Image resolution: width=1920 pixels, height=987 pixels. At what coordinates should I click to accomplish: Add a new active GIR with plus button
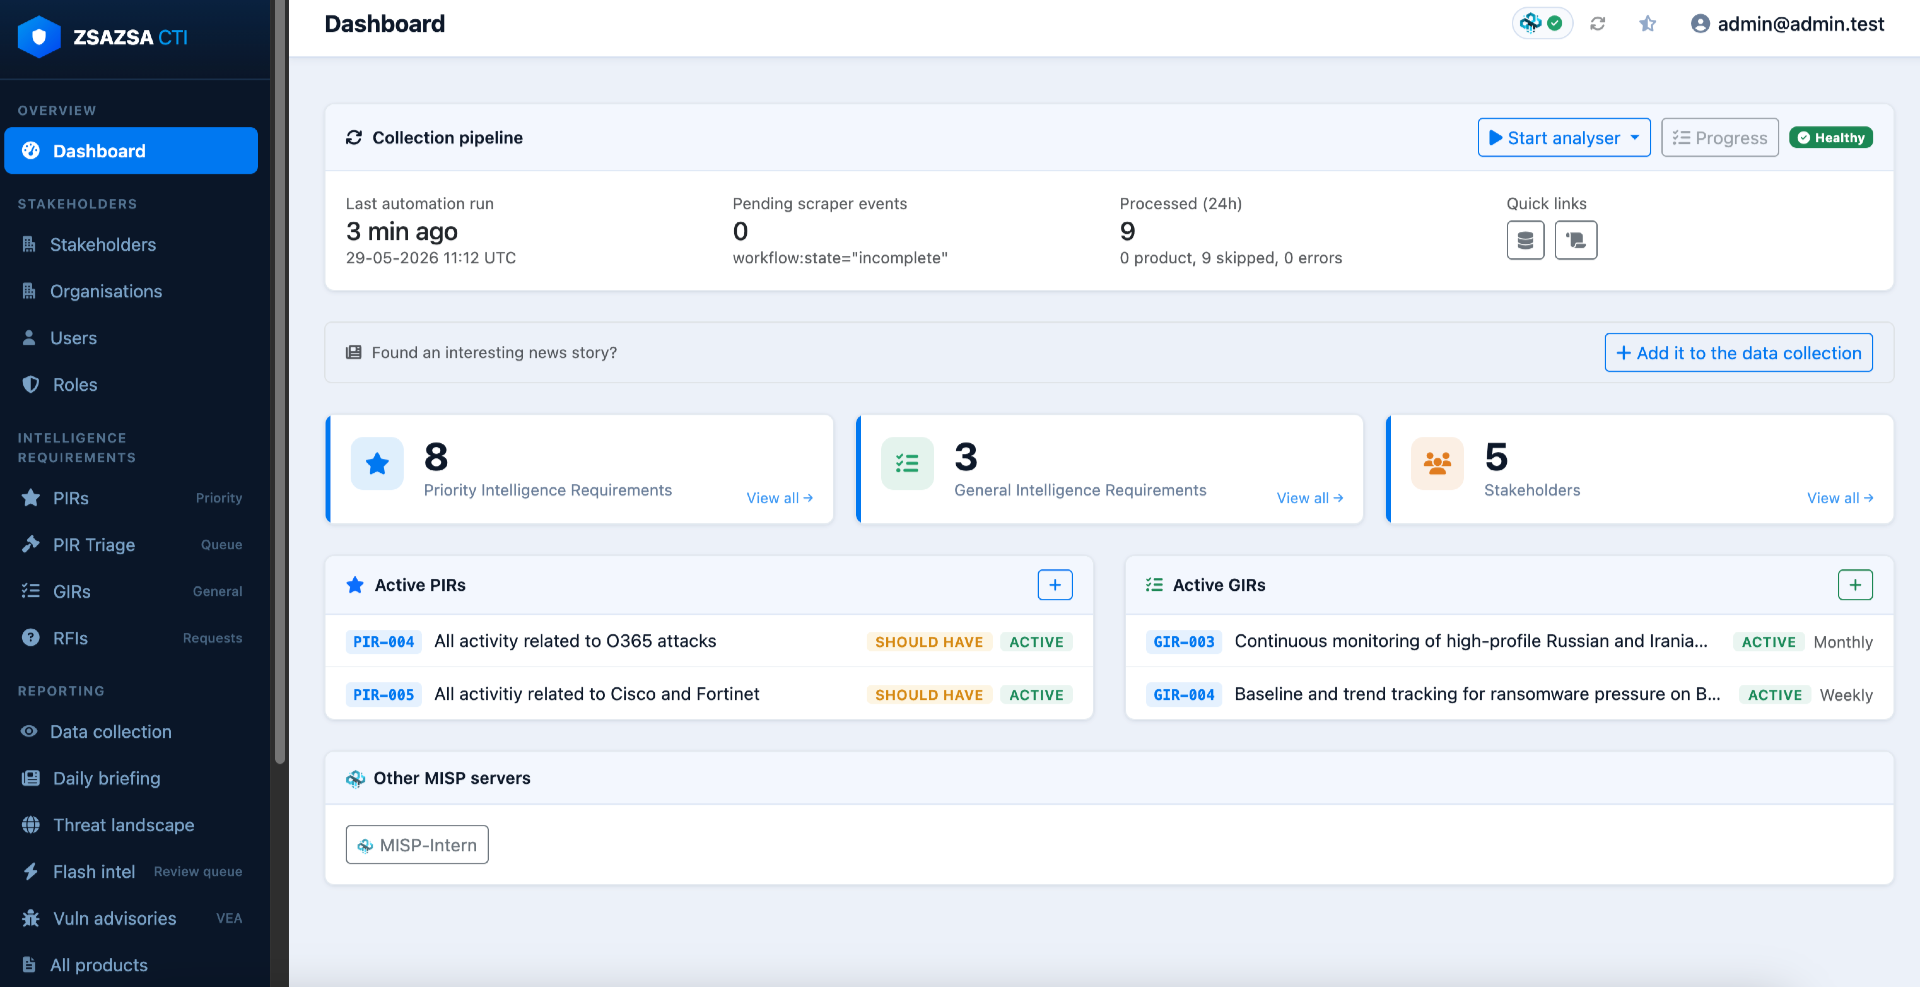coord(1855,585)
